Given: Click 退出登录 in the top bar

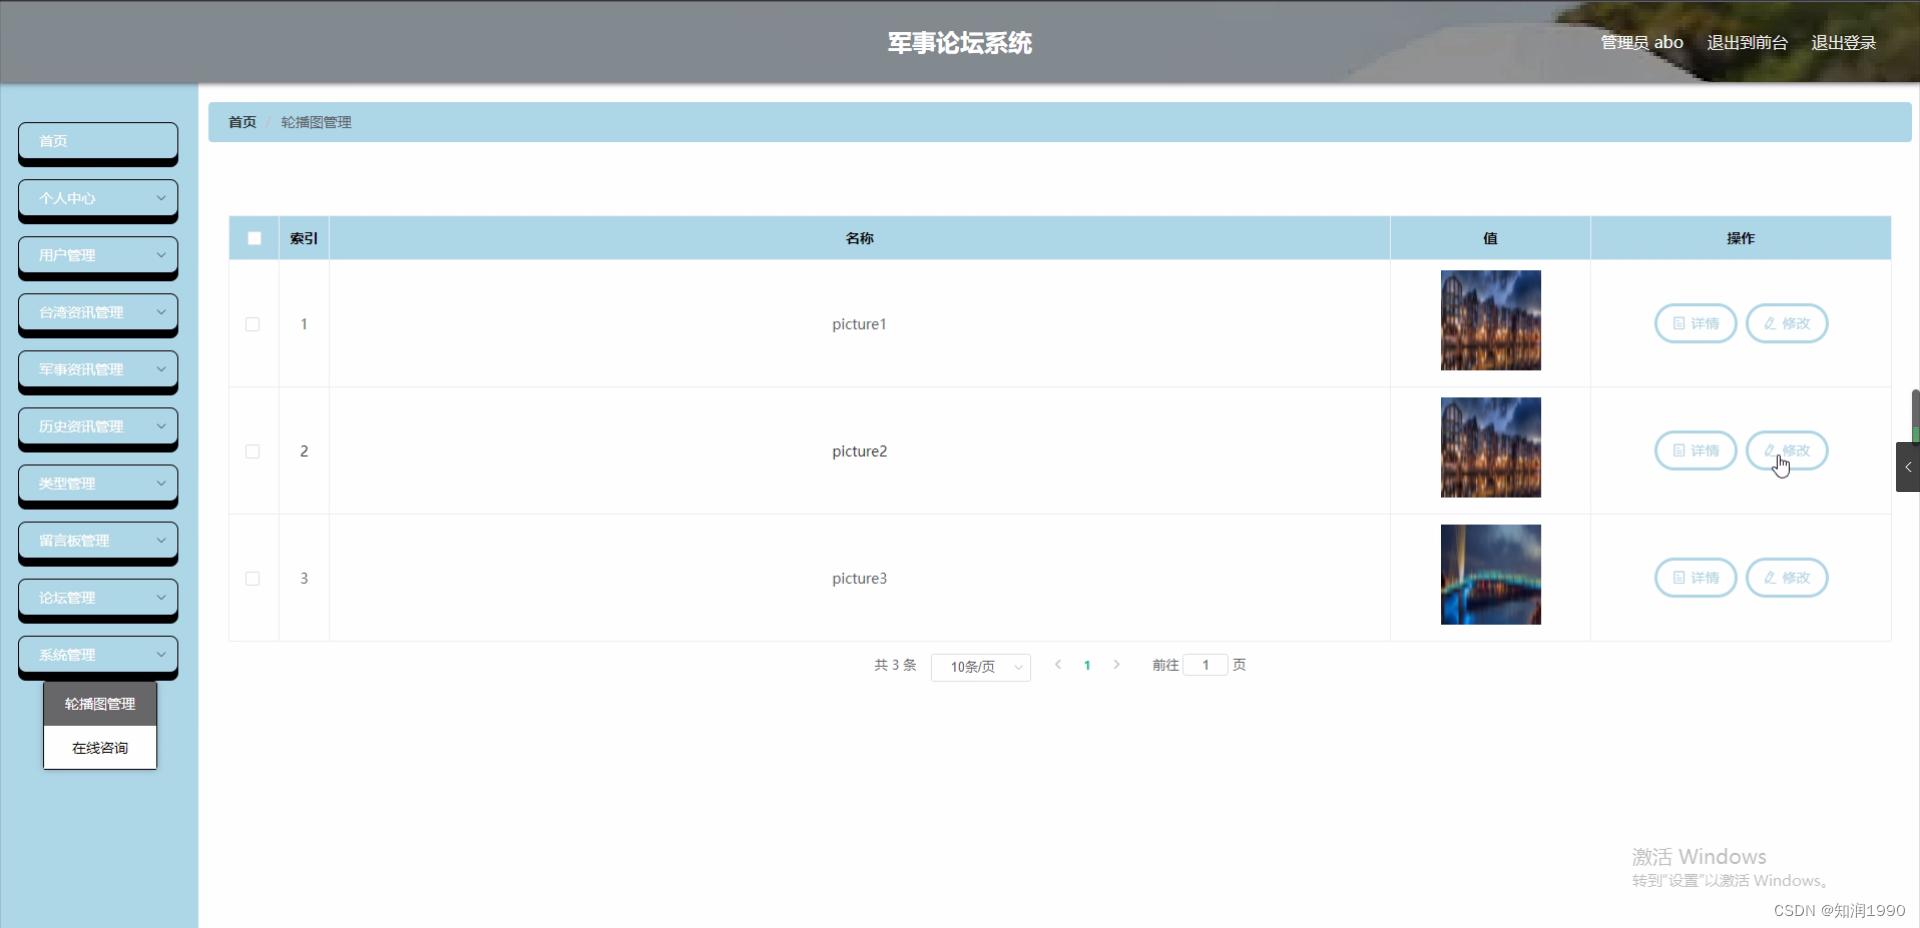Looking at the screenshot, I should click(1845, 42).
